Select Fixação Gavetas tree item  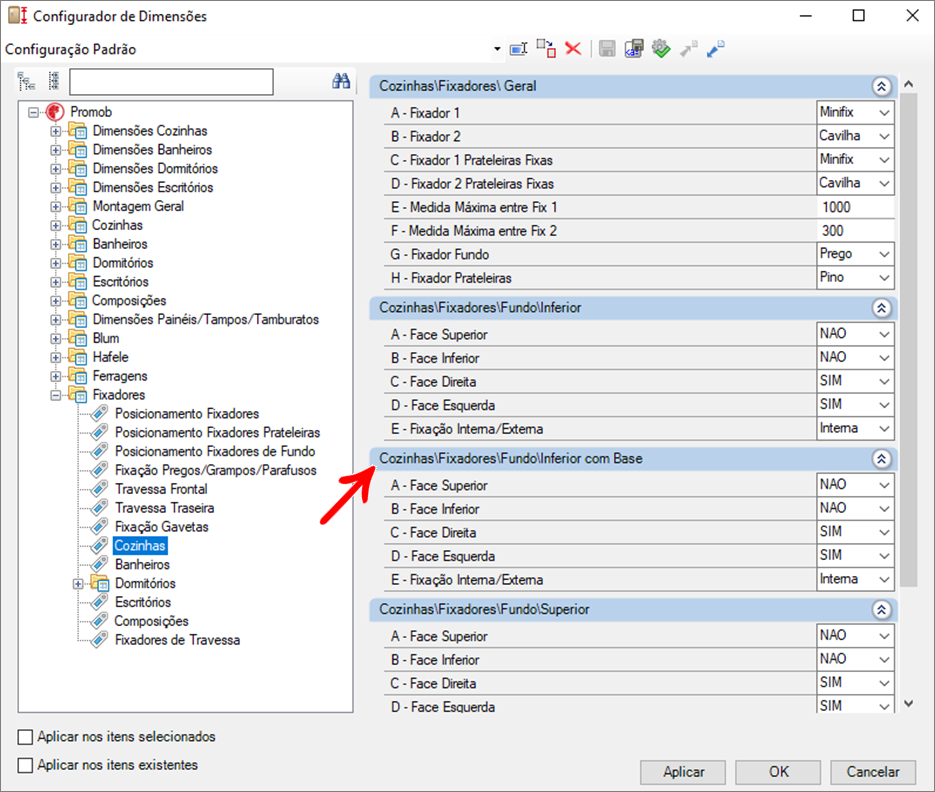[162, 527]
